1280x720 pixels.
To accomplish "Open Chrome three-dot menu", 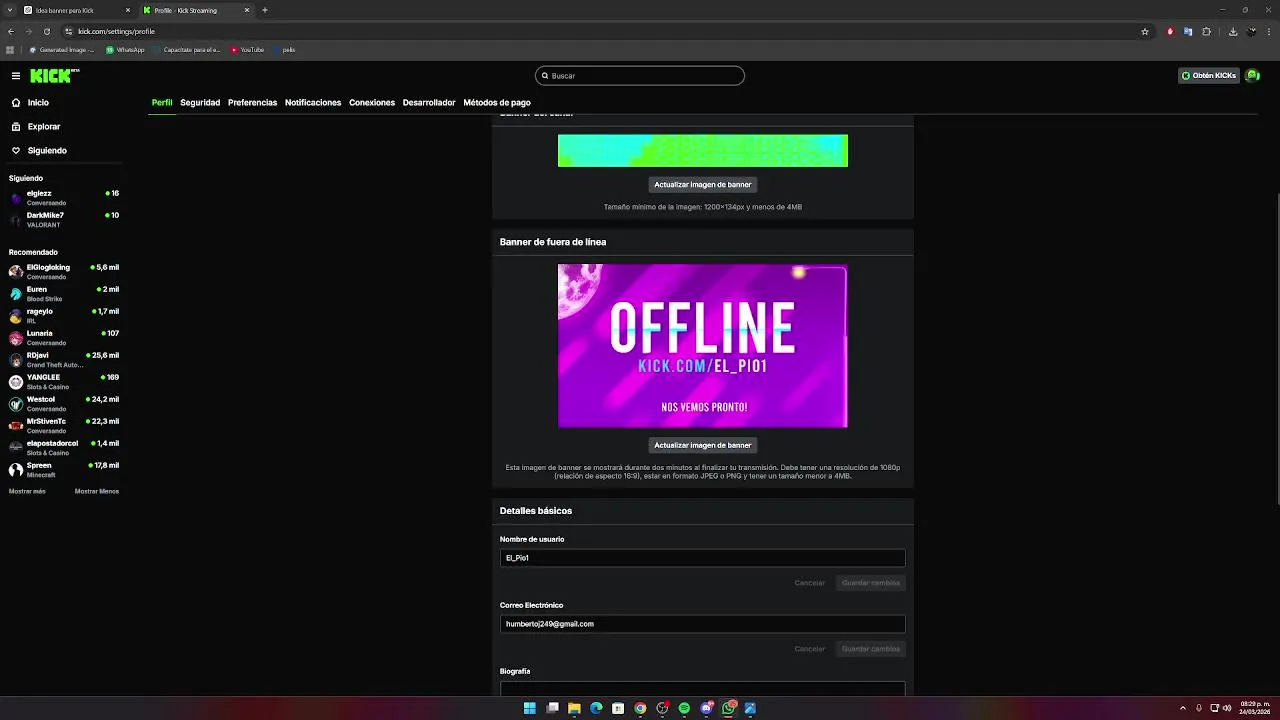I will [x=1268, y=31].
